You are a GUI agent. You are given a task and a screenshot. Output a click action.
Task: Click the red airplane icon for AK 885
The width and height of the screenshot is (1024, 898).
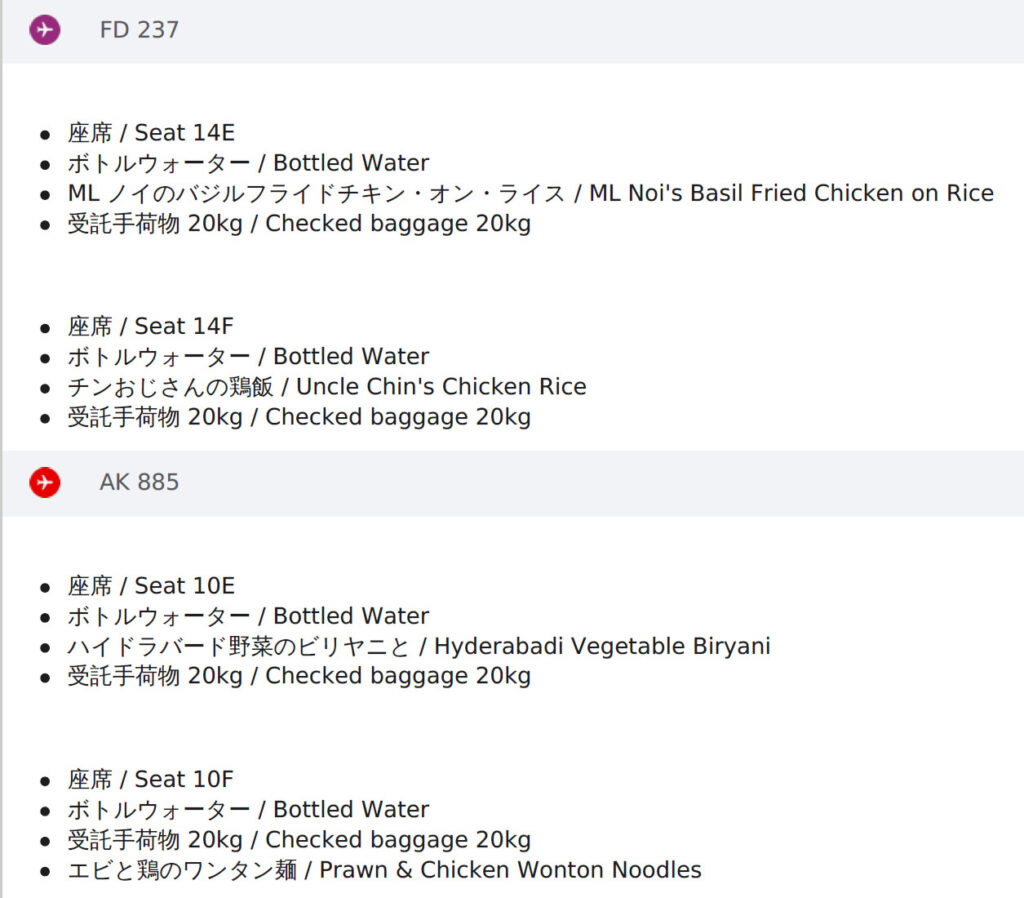tap(45, 483)
